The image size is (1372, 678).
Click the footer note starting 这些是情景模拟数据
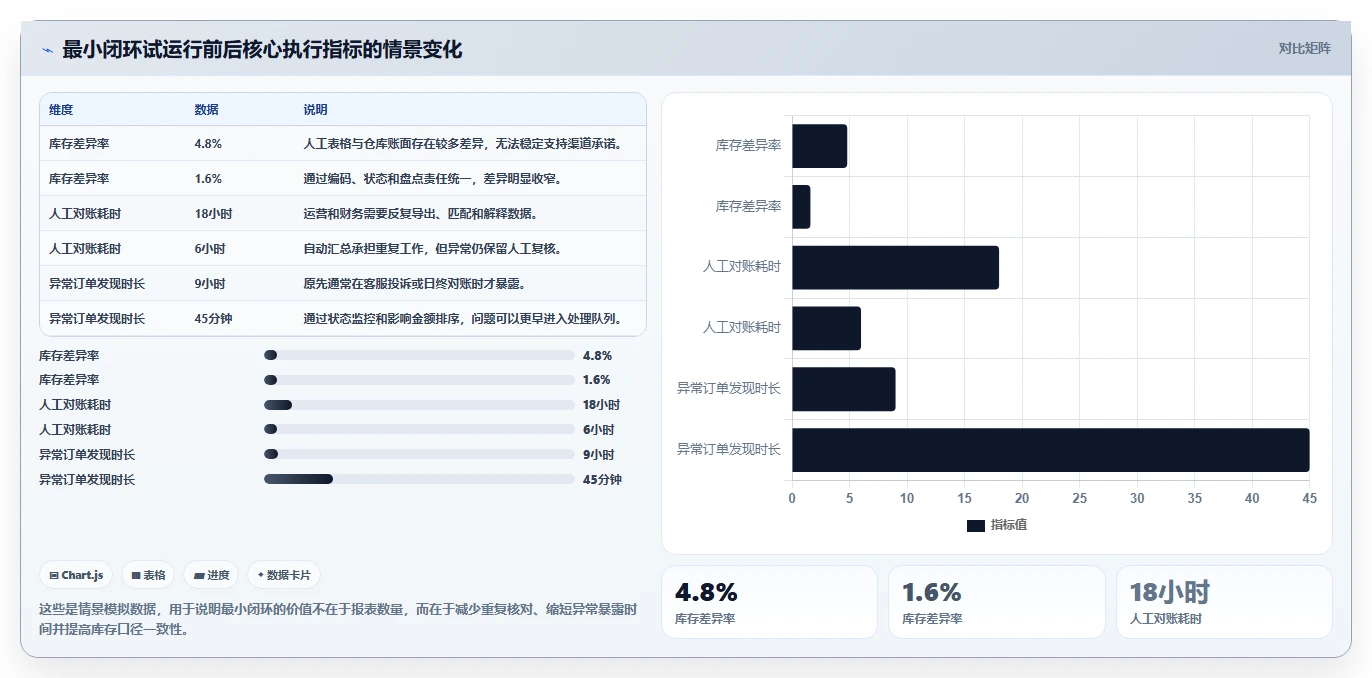coord(338,619)
